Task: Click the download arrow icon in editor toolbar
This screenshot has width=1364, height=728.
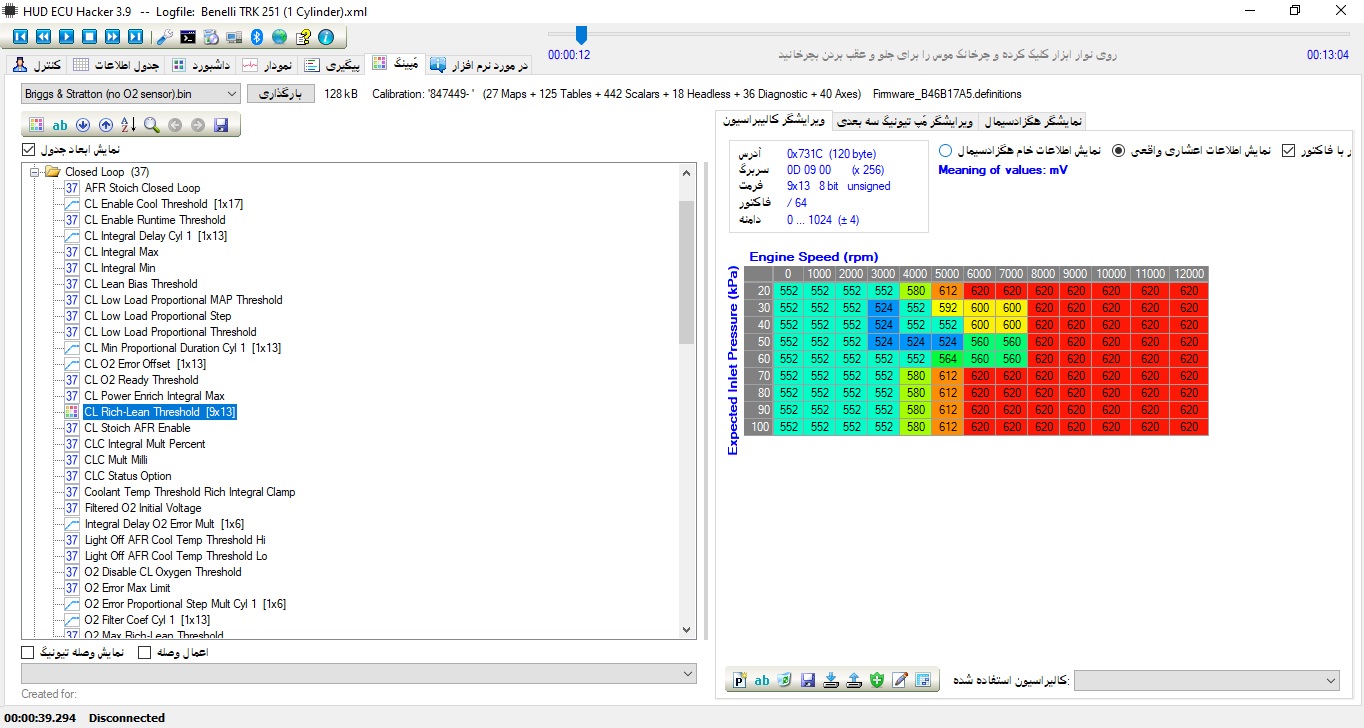Action: click(x=831, y=680)
